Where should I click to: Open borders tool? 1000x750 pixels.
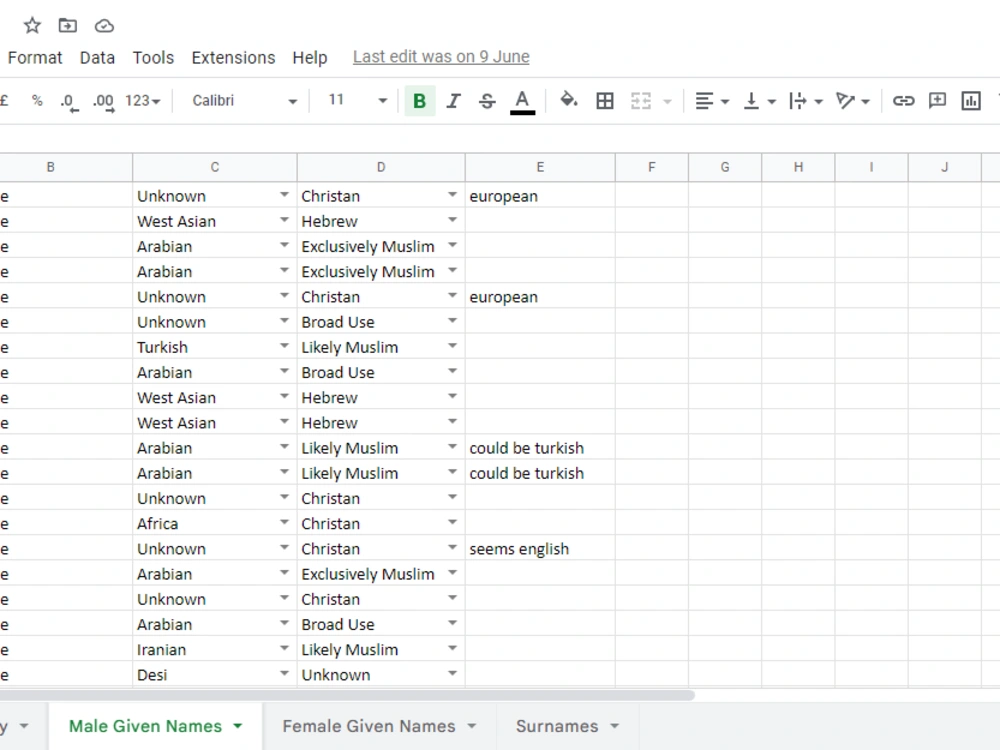click(x=605, y=101)
